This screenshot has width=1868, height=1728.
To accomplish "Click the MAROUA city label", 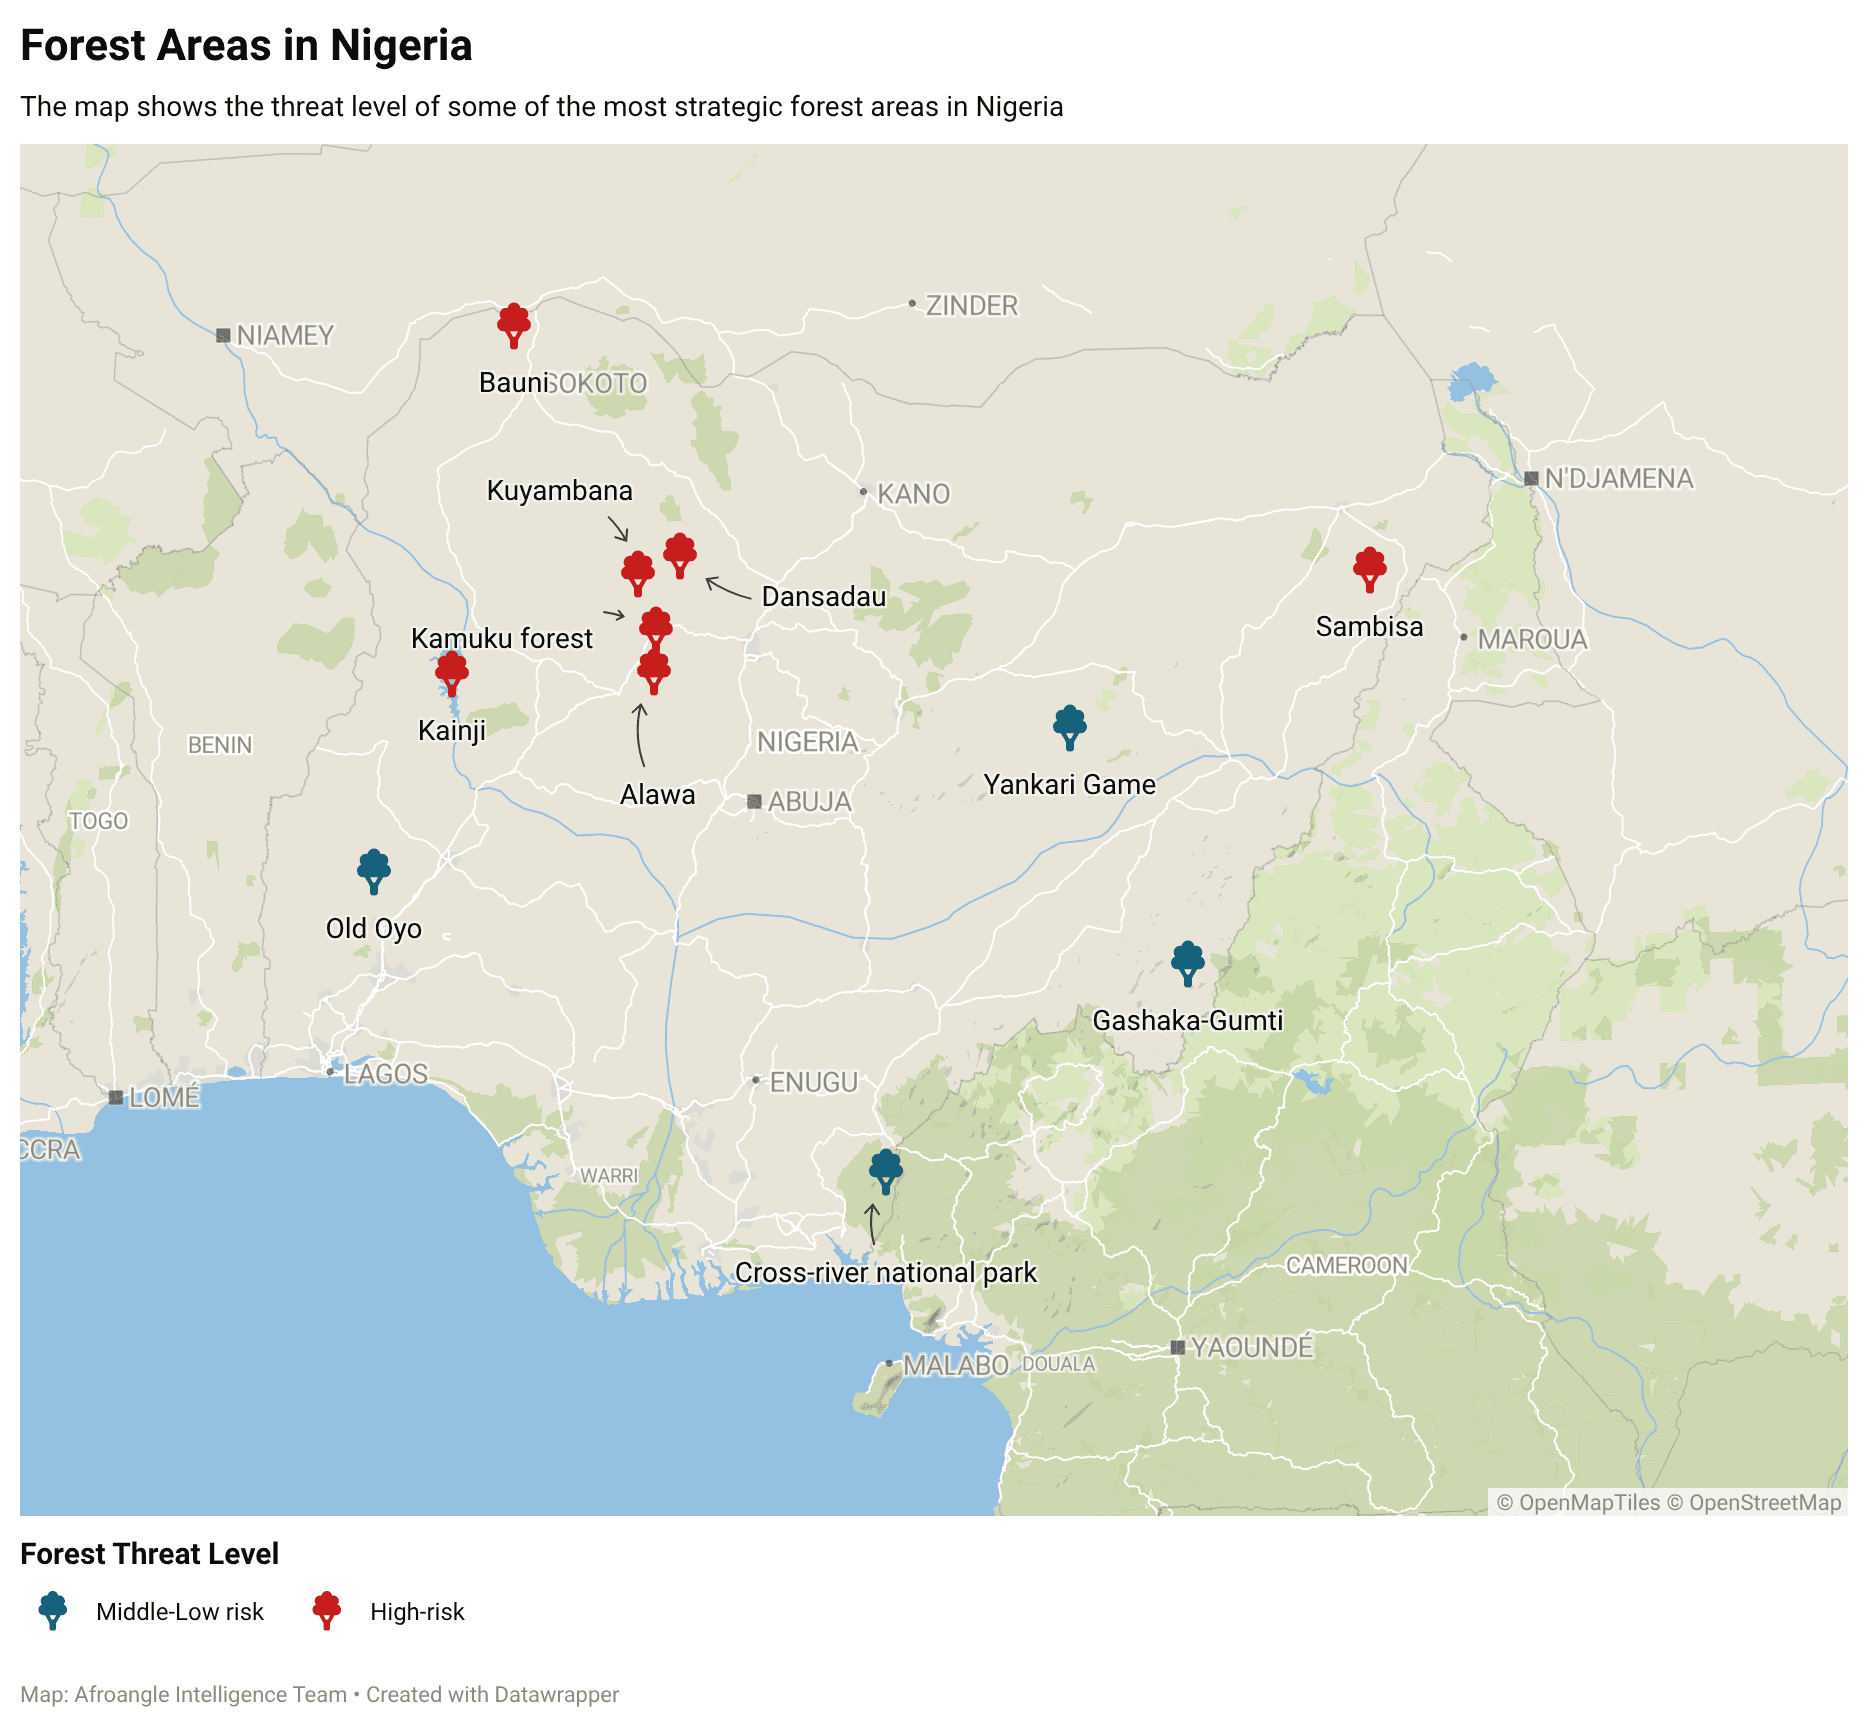I will (1532, 639).
